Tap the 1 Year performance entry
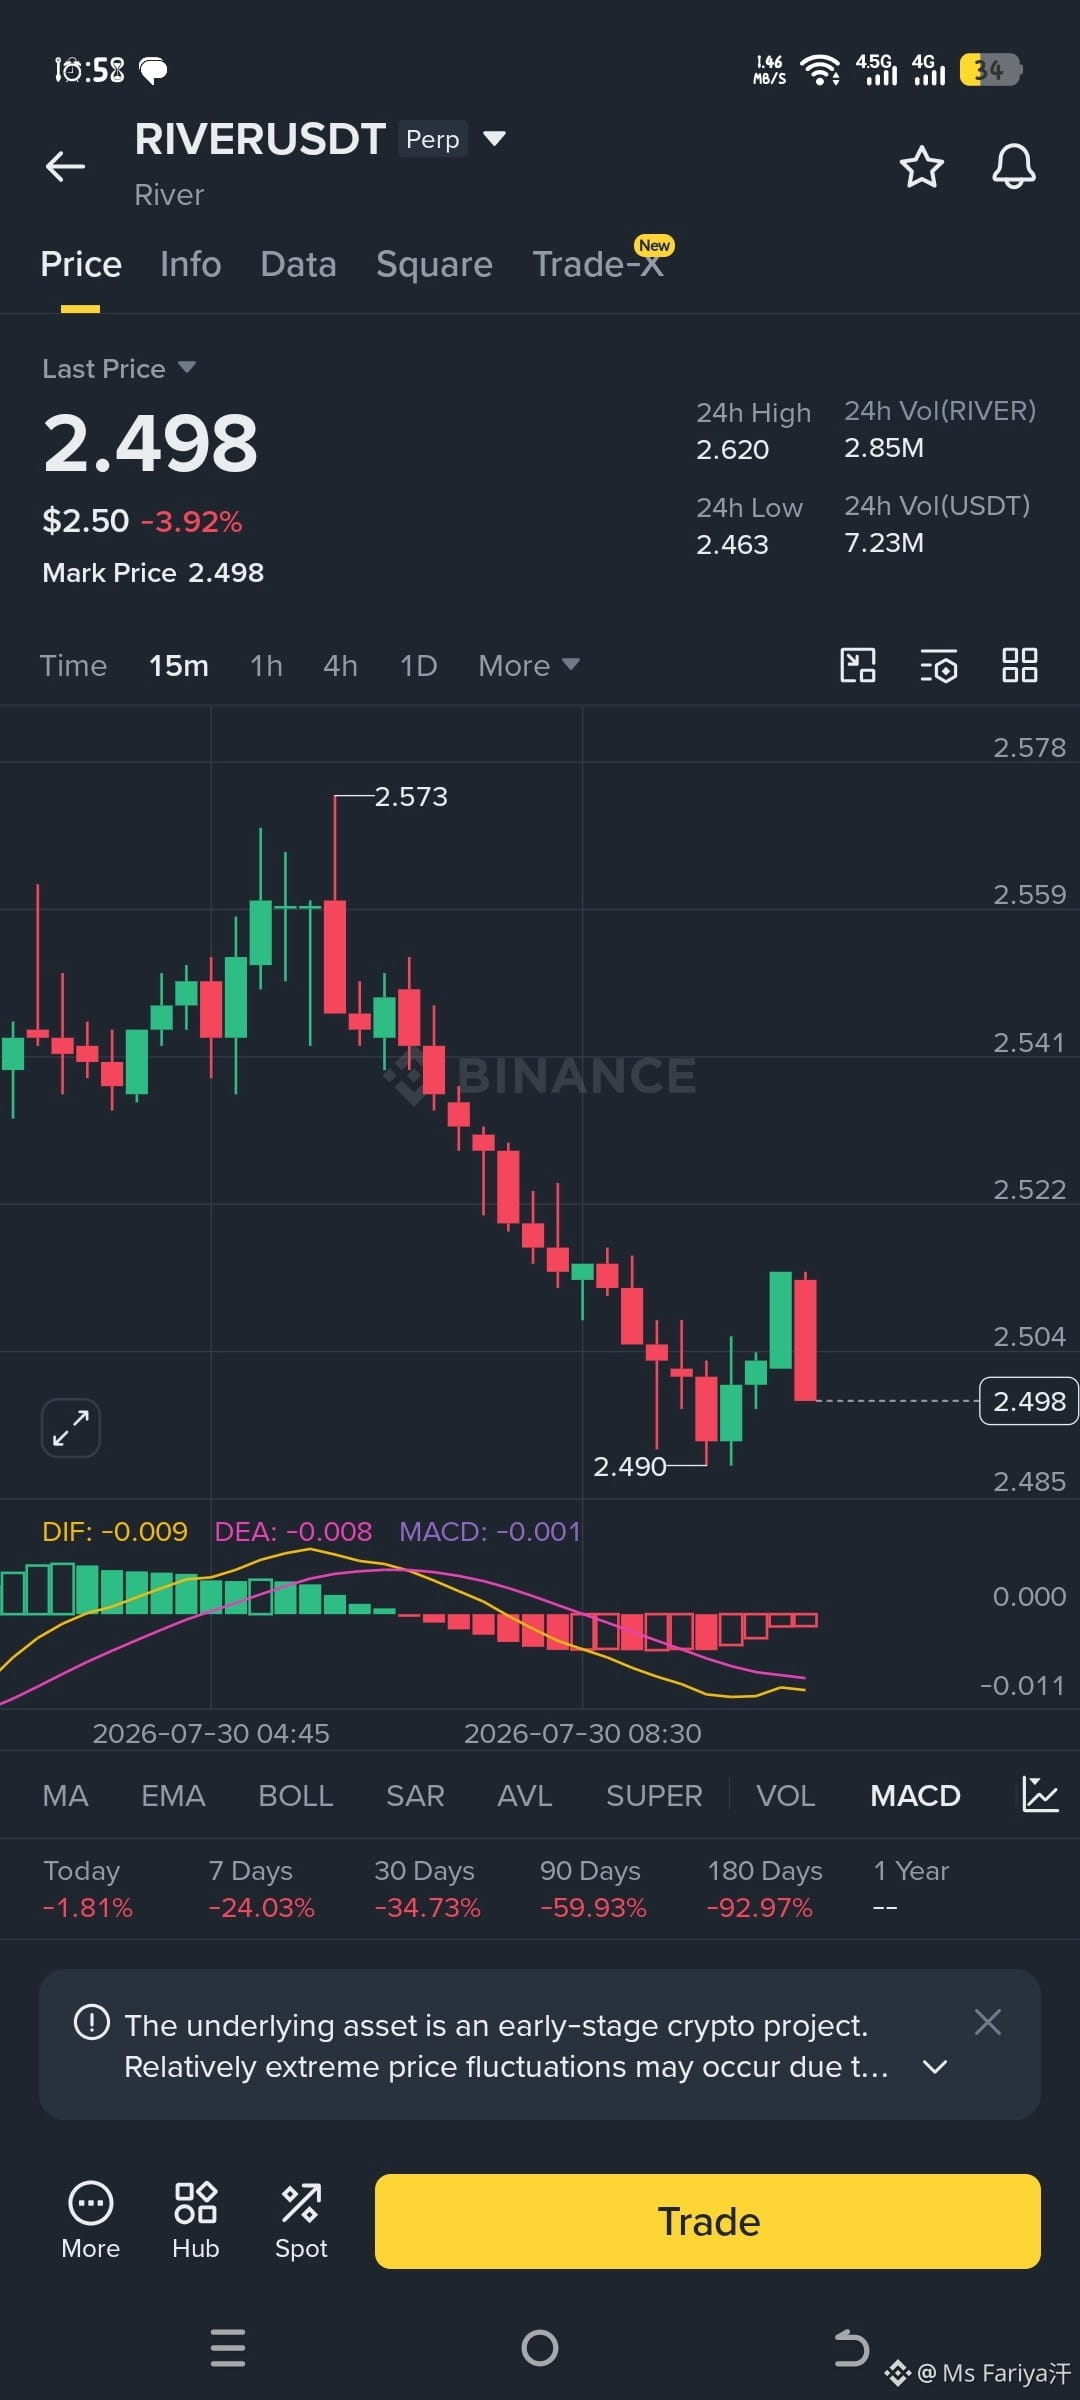The width and height of the screenshot is (1080, 2400). (910, 1889)
